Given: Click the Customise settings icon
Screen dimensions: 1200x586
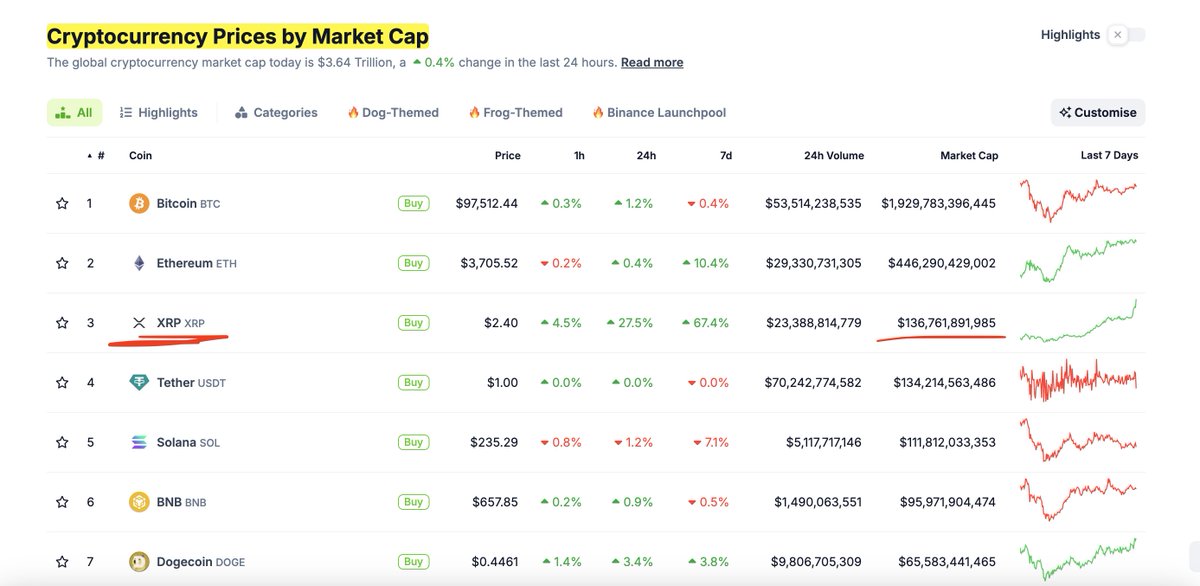Looking at the screenshot, I should click(1063, 112).
